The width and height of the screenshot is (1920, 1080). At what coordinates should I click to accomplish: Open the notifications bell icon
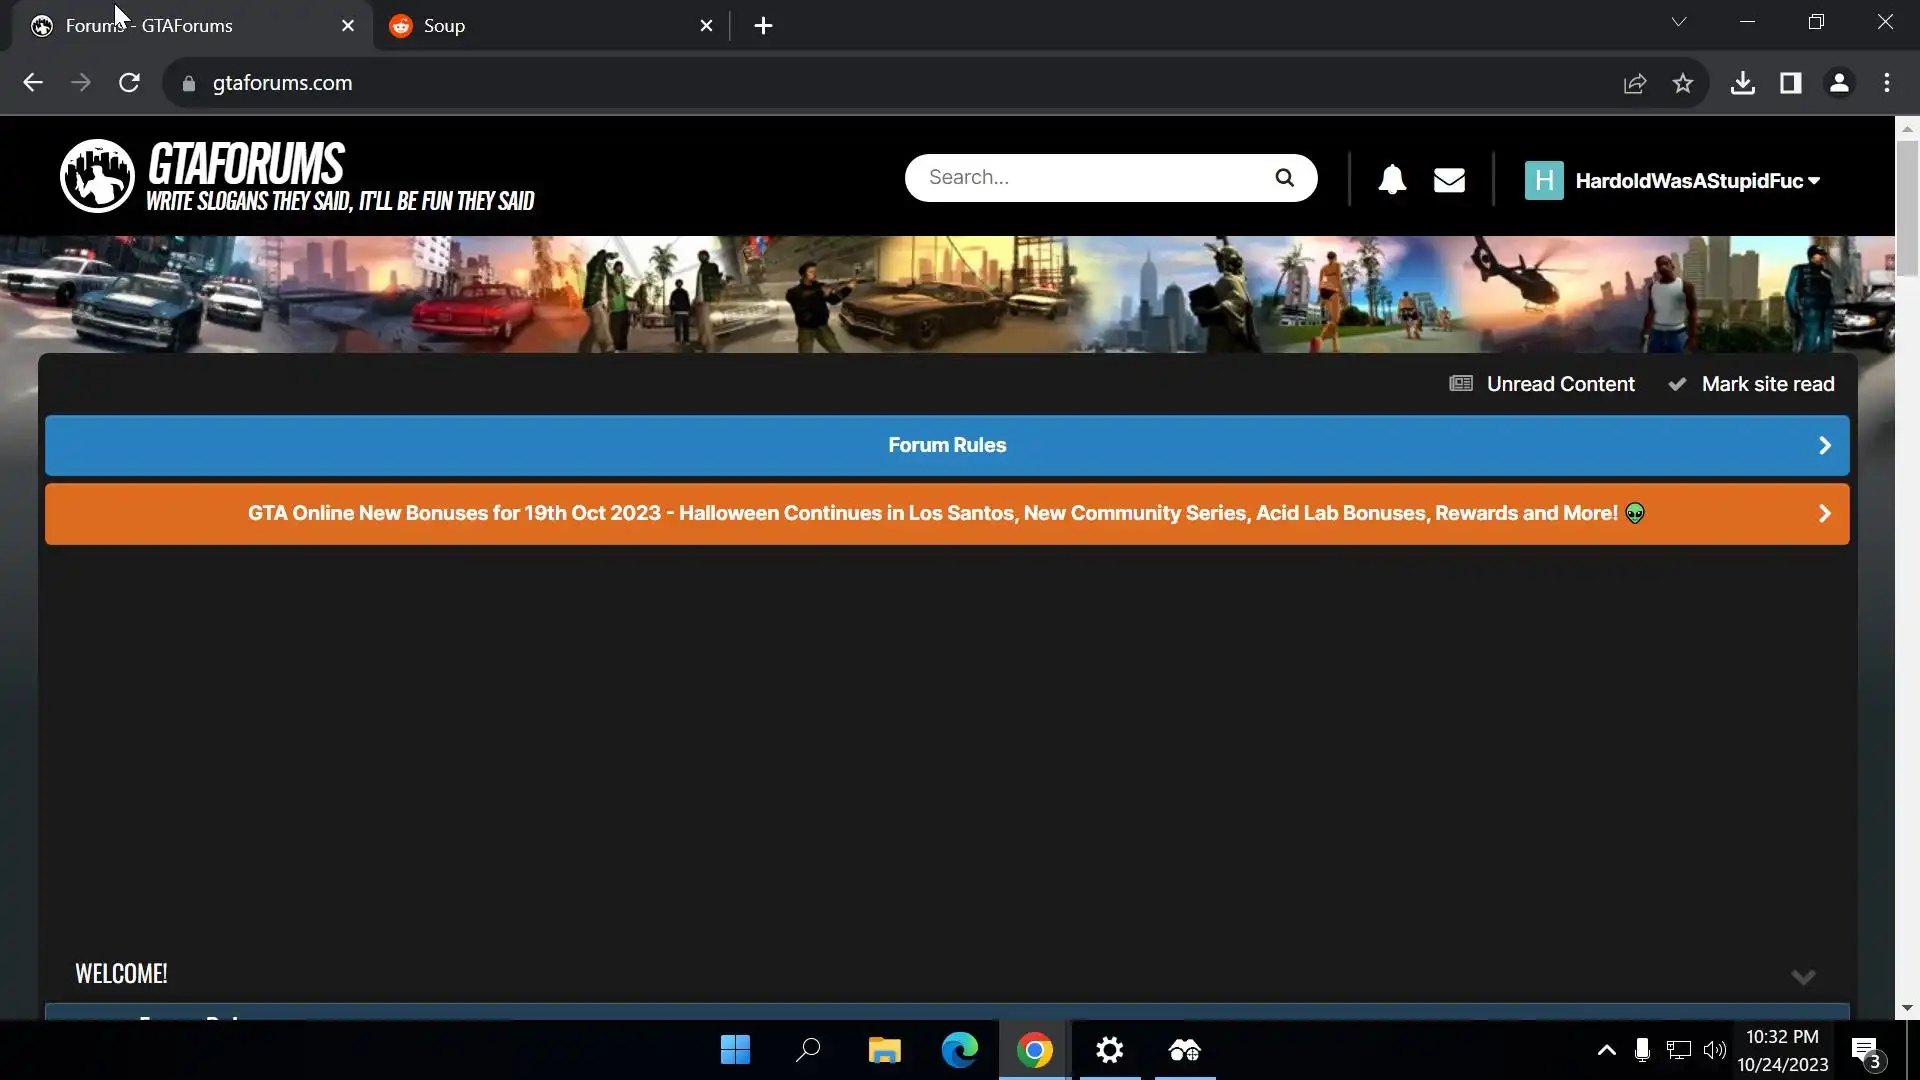pos(1392,180)
